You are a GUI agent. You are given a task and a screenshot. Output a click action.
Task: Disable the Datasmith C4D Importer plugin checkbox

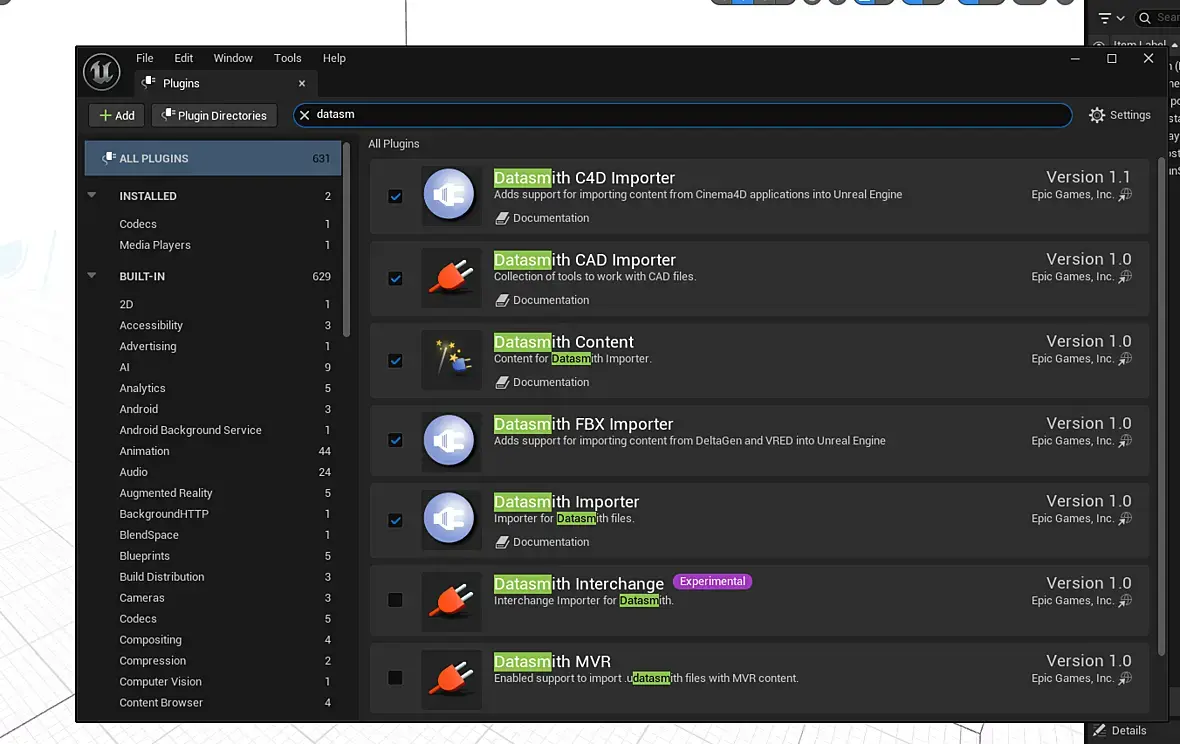coord(395,196)
